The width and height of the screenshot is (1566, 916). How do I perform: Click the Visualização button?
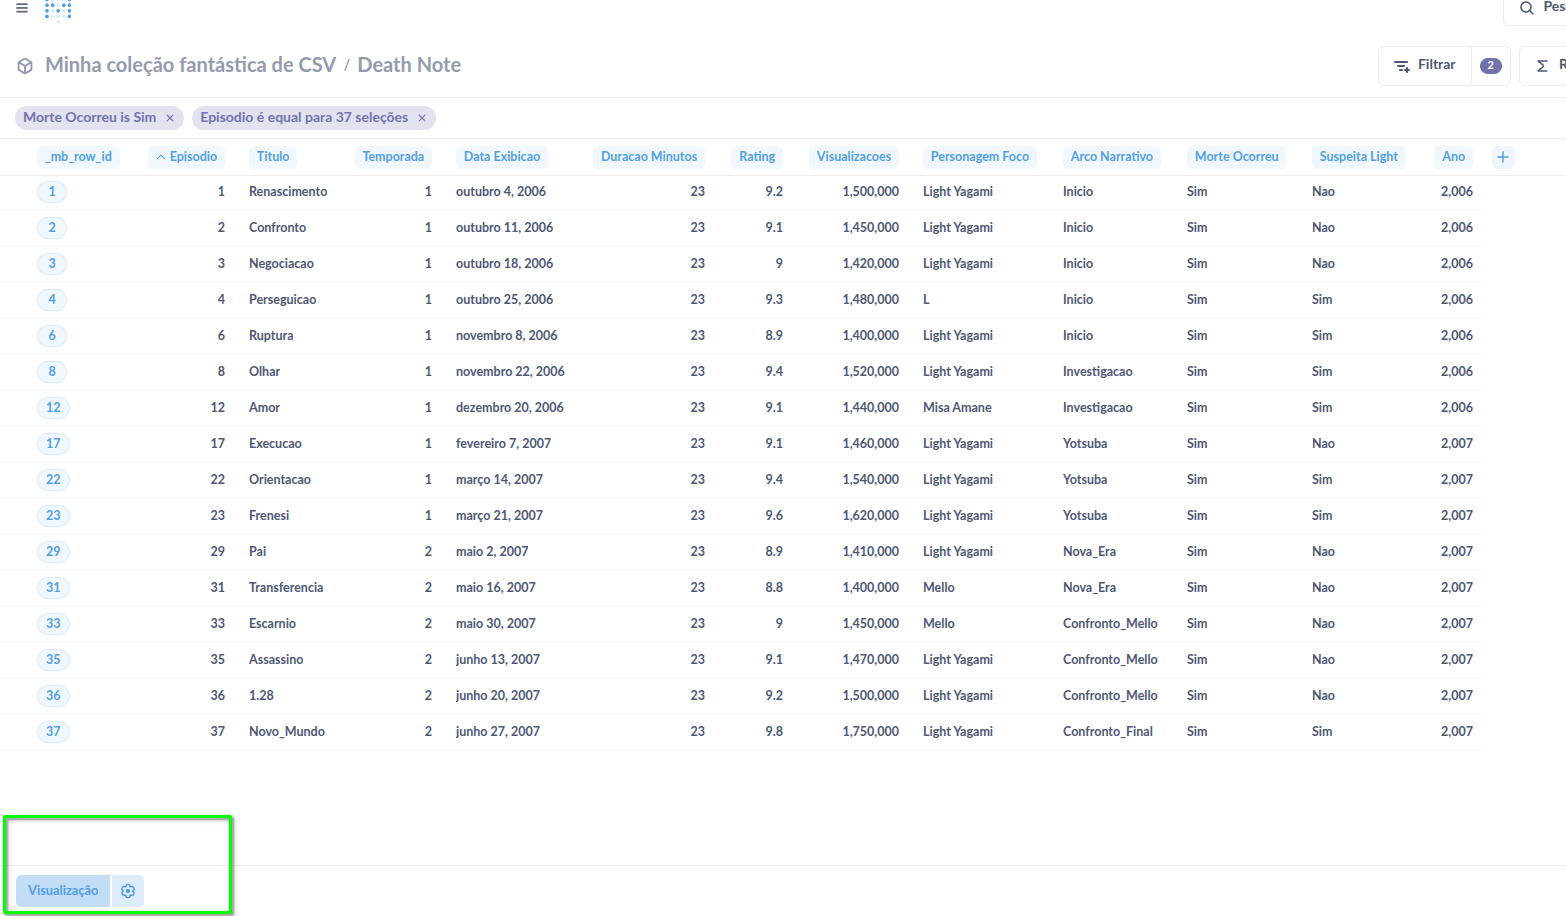pyautogui.click(x=63, y=891)
